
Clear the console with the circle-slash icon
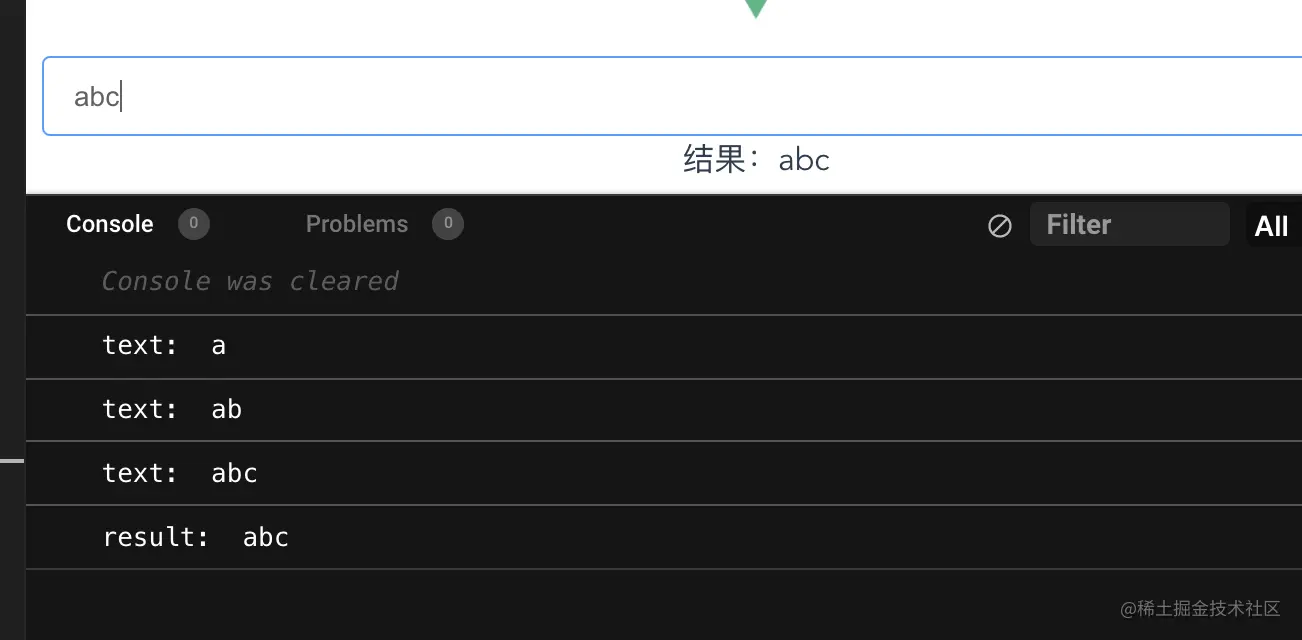[999, 226]
